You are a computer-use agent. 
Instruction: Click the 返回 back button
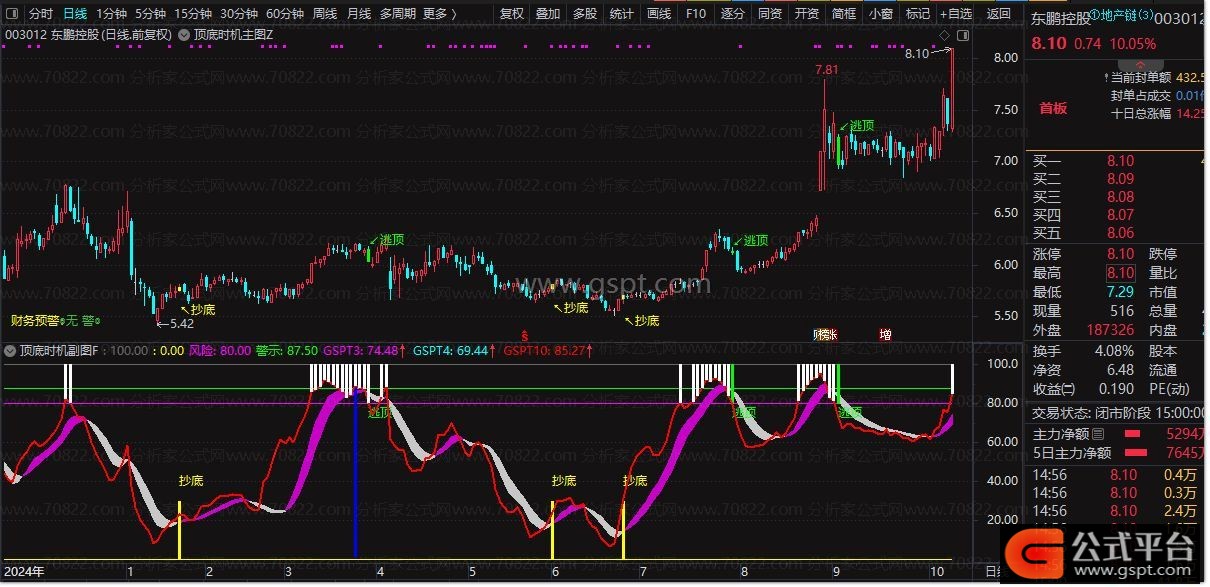(x=998, y=14)
